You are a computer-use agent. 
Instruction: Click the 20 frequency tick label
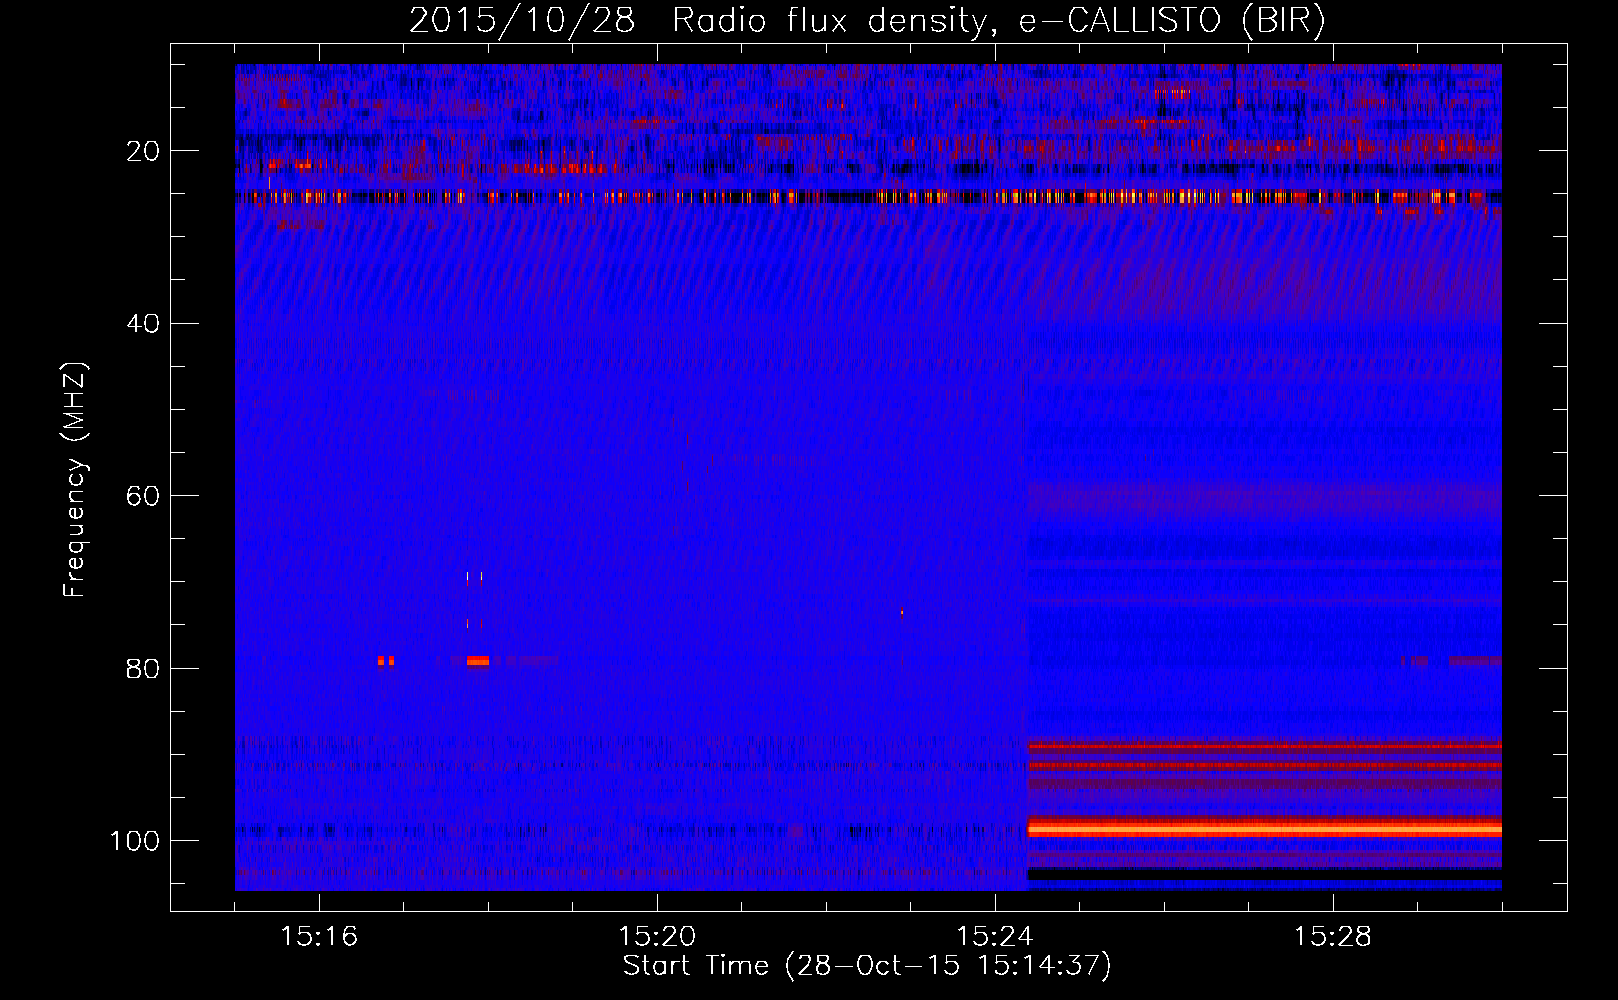(143, 151)
